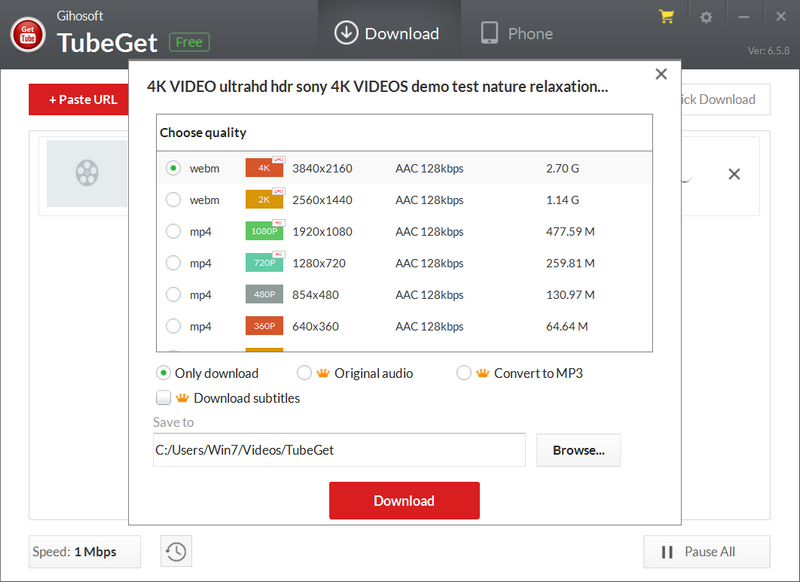Click the 720P quality badge
The image size is (800, 582).
tap(264, 263)
